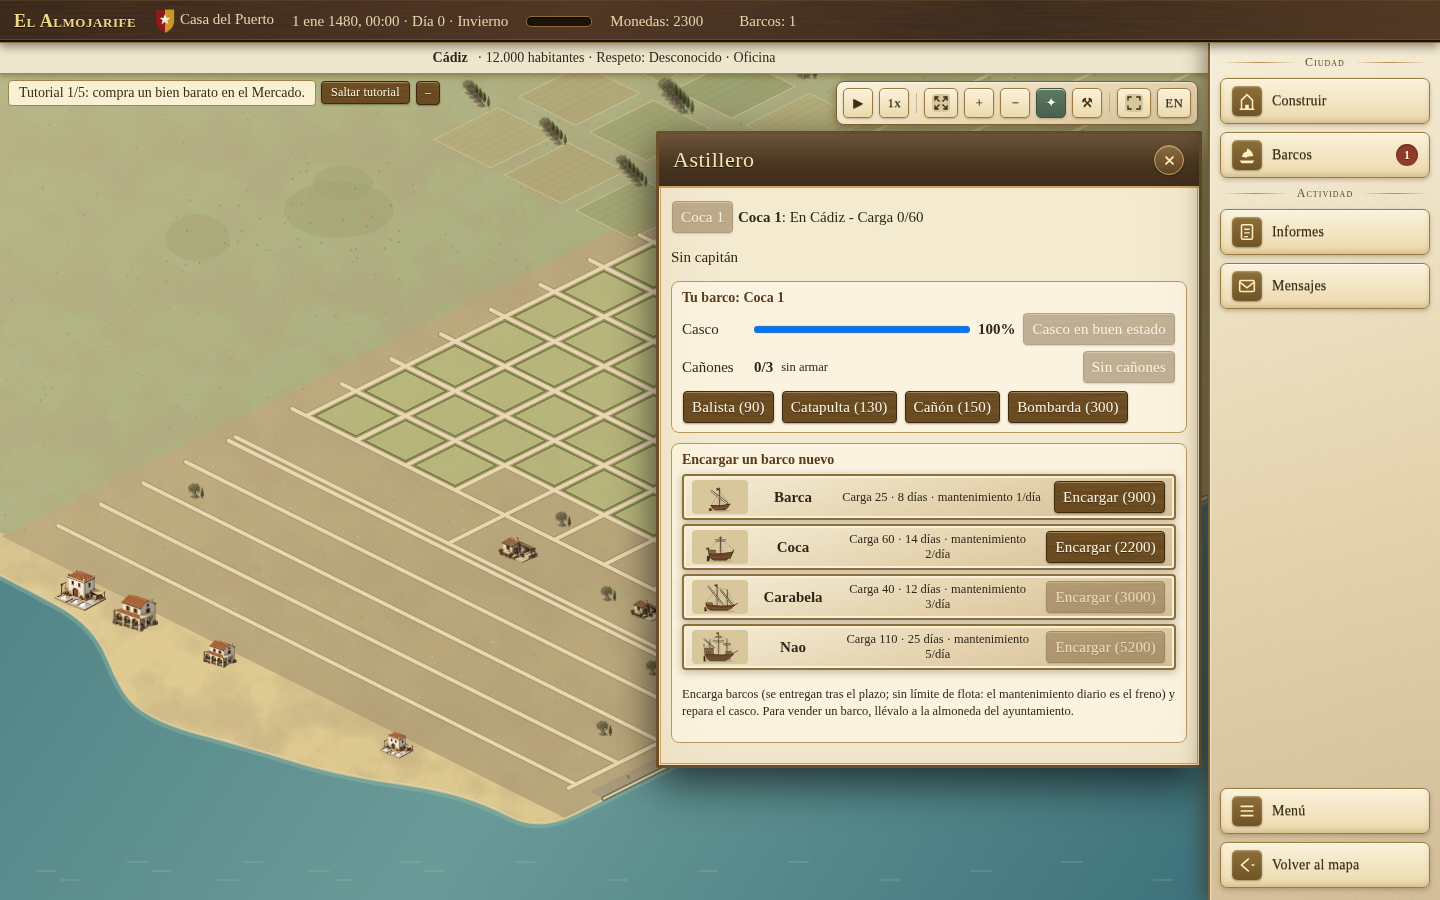Viewport: 1440px width, 900px height.
Task: Click the Monedas: 2300 counter
Action: [657, 21]
